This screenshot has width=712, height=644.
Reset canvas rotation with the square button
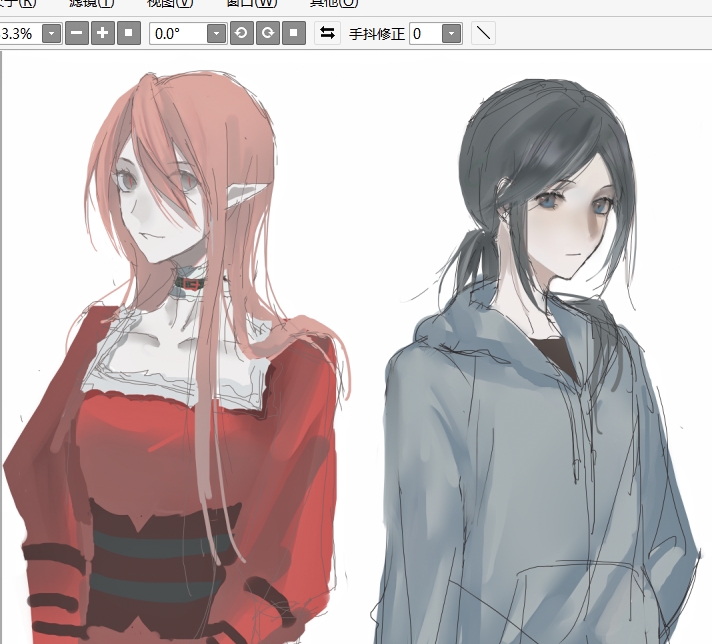pyautogui.click(x=292, y=33)
